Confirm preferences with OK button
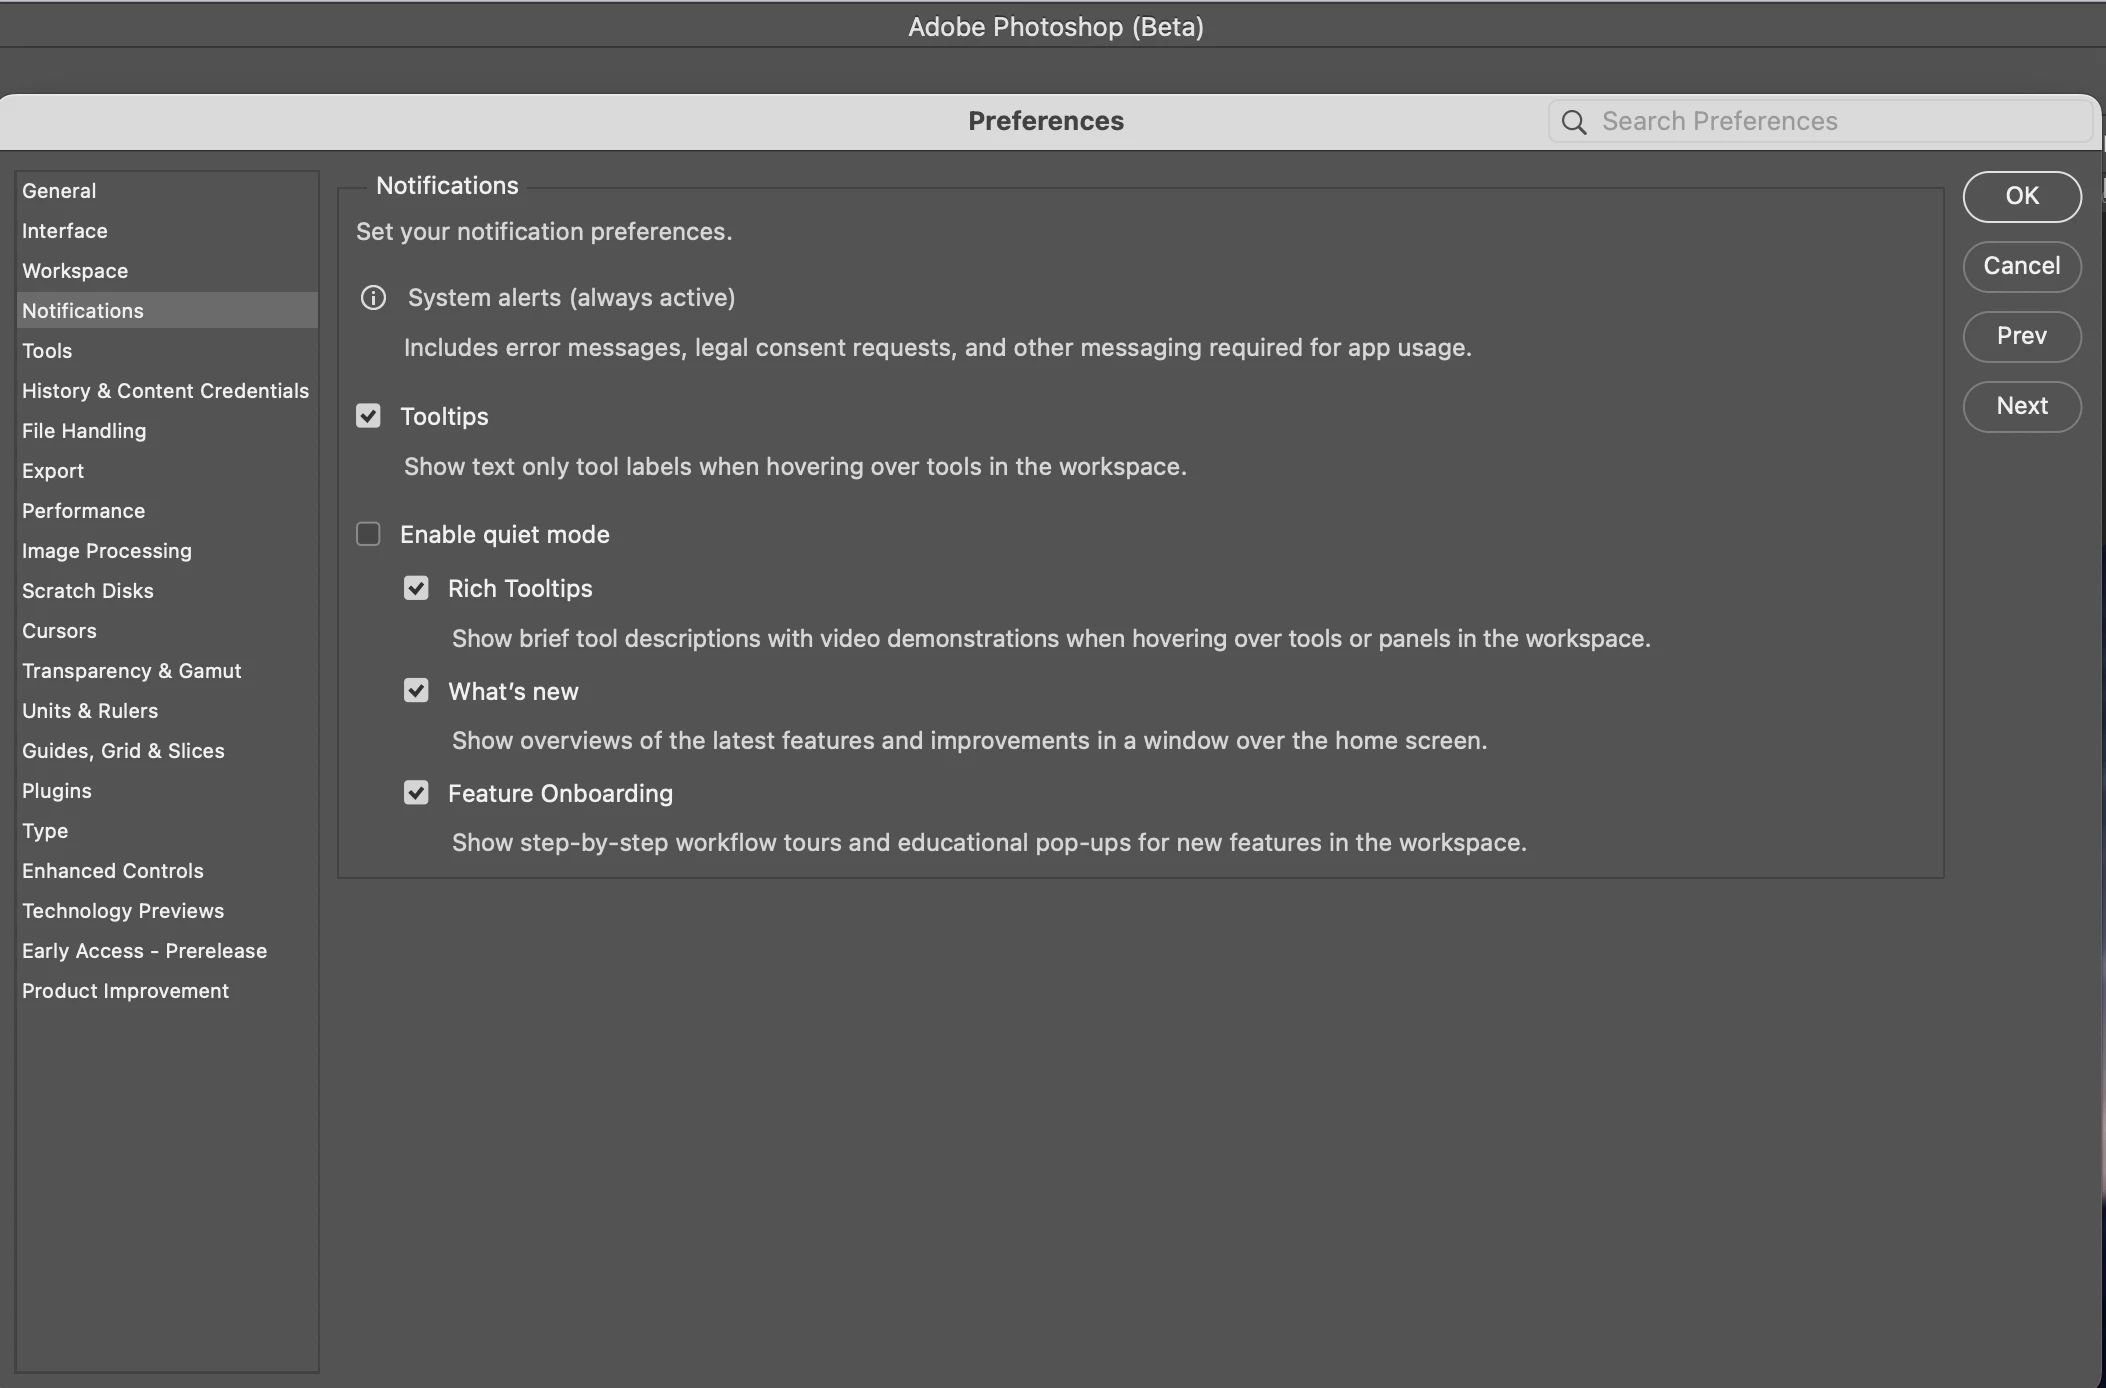The image size is (2106, 1388). click(x=2022, y=196)
